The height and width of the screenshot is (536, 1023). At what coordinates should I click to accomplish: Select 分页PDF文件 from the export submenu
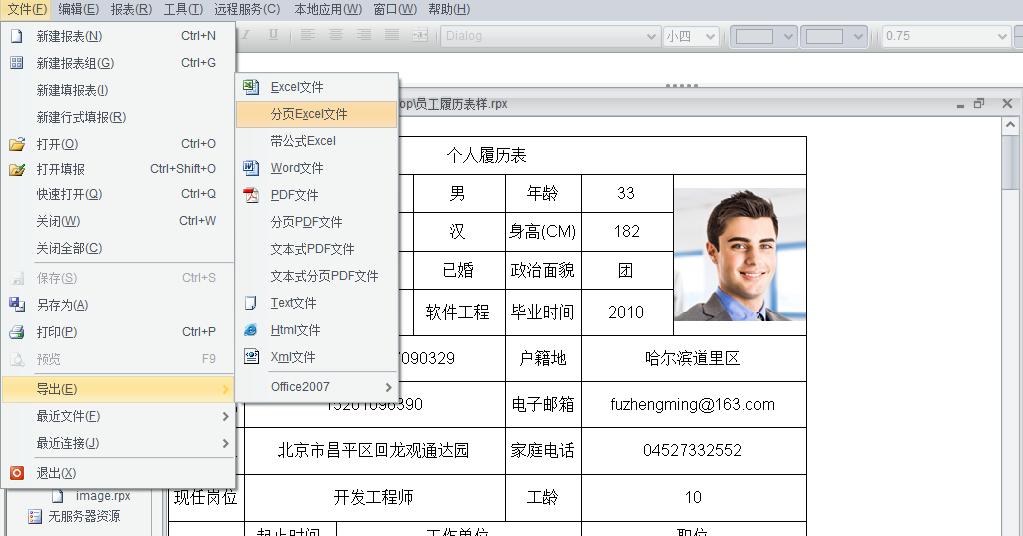(306, 222)
